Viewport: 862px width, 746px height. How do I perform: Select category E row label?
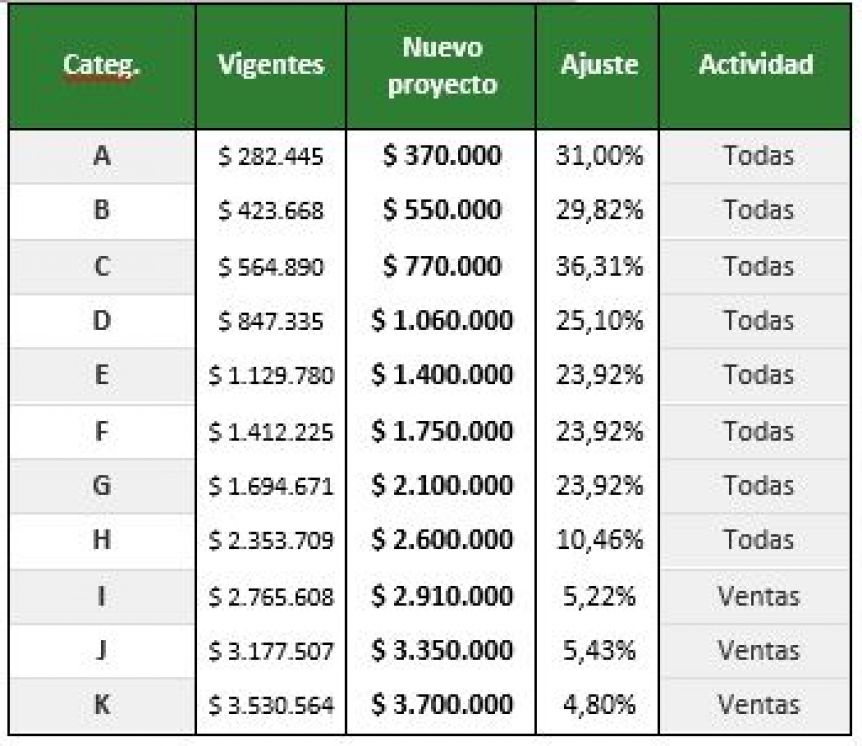point(102,375)
